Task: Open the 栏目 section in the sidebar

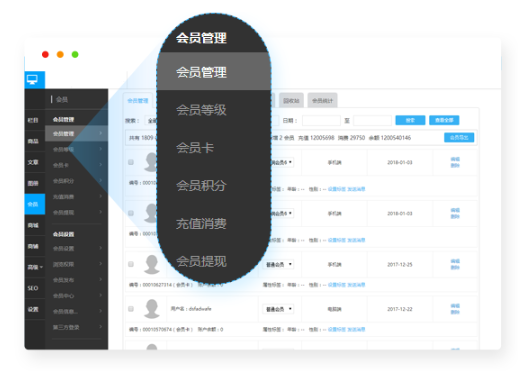Action: (x=33, y=120)
